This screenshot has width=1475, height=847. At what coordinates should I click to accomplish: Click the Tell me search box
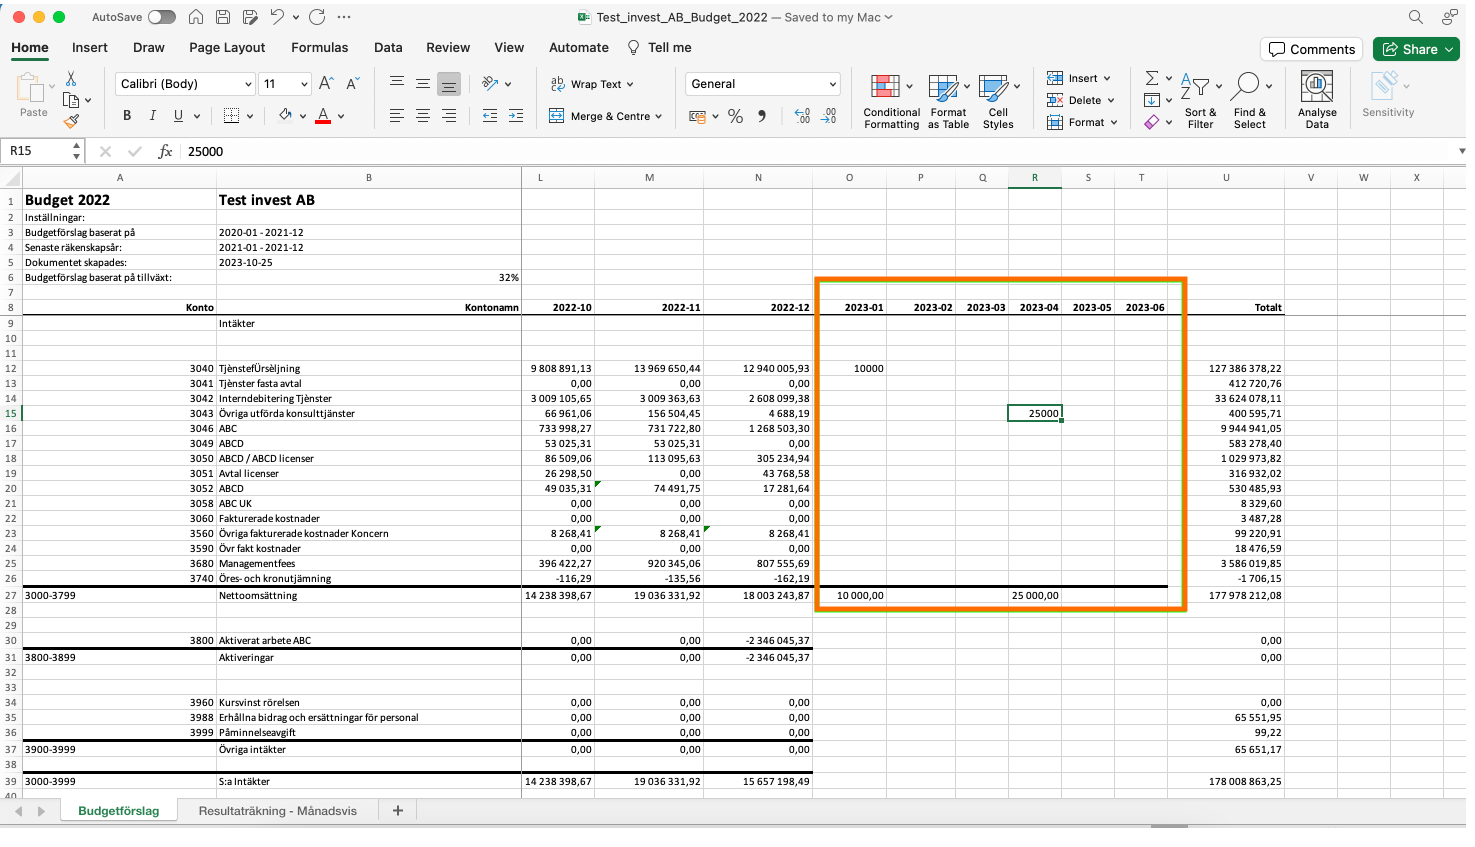click(660, 47)
